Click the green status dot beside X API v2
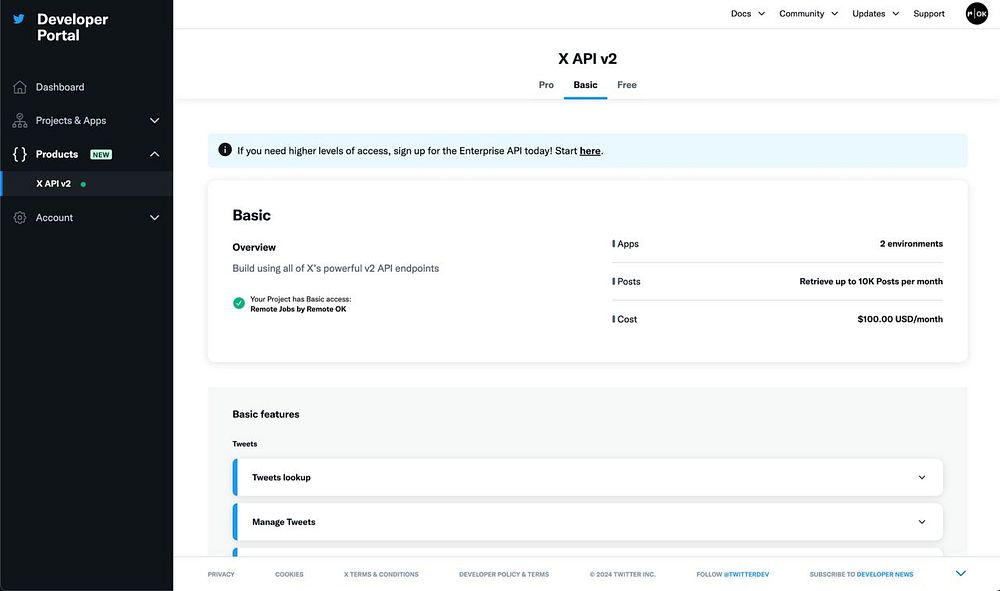The image size is (1000, 591). coord(83,184)
